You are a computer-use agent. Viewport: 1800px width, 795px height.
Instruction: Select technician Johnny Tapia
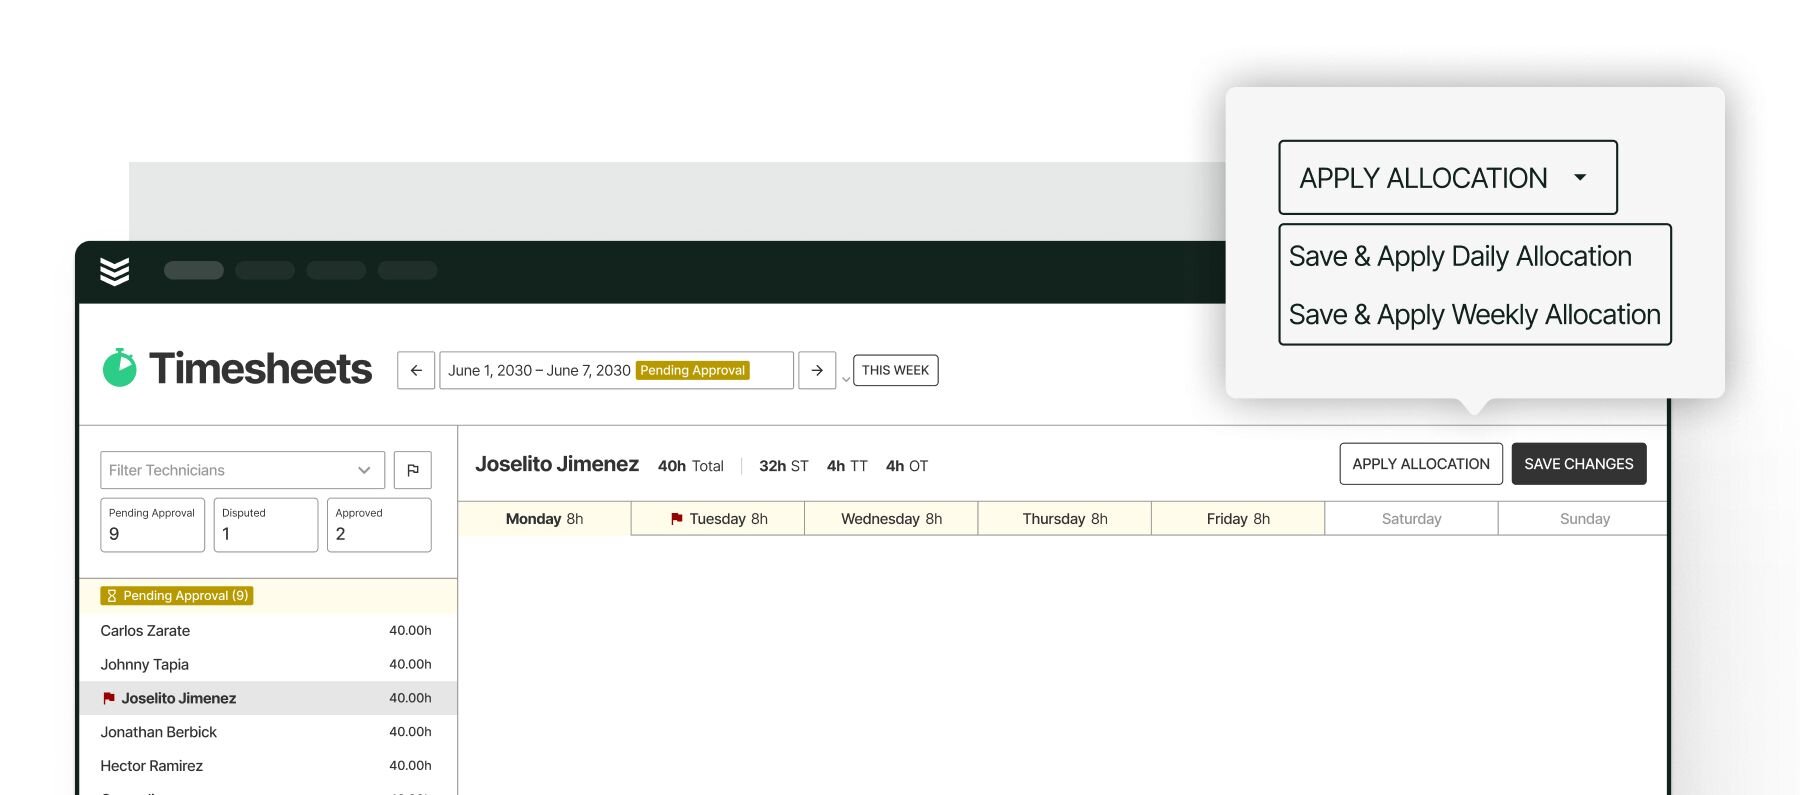pos(268,664)
